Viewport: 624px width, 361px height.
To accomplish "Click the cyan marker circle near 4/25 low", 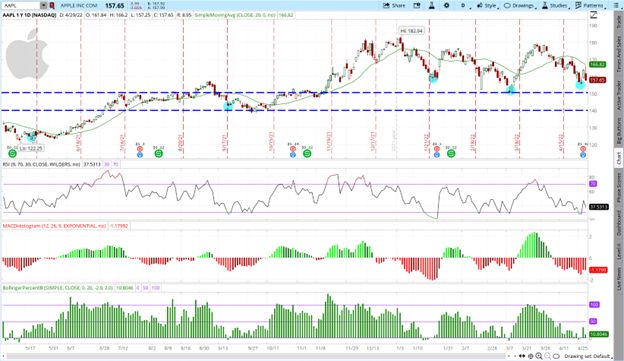I will point(580,84).
